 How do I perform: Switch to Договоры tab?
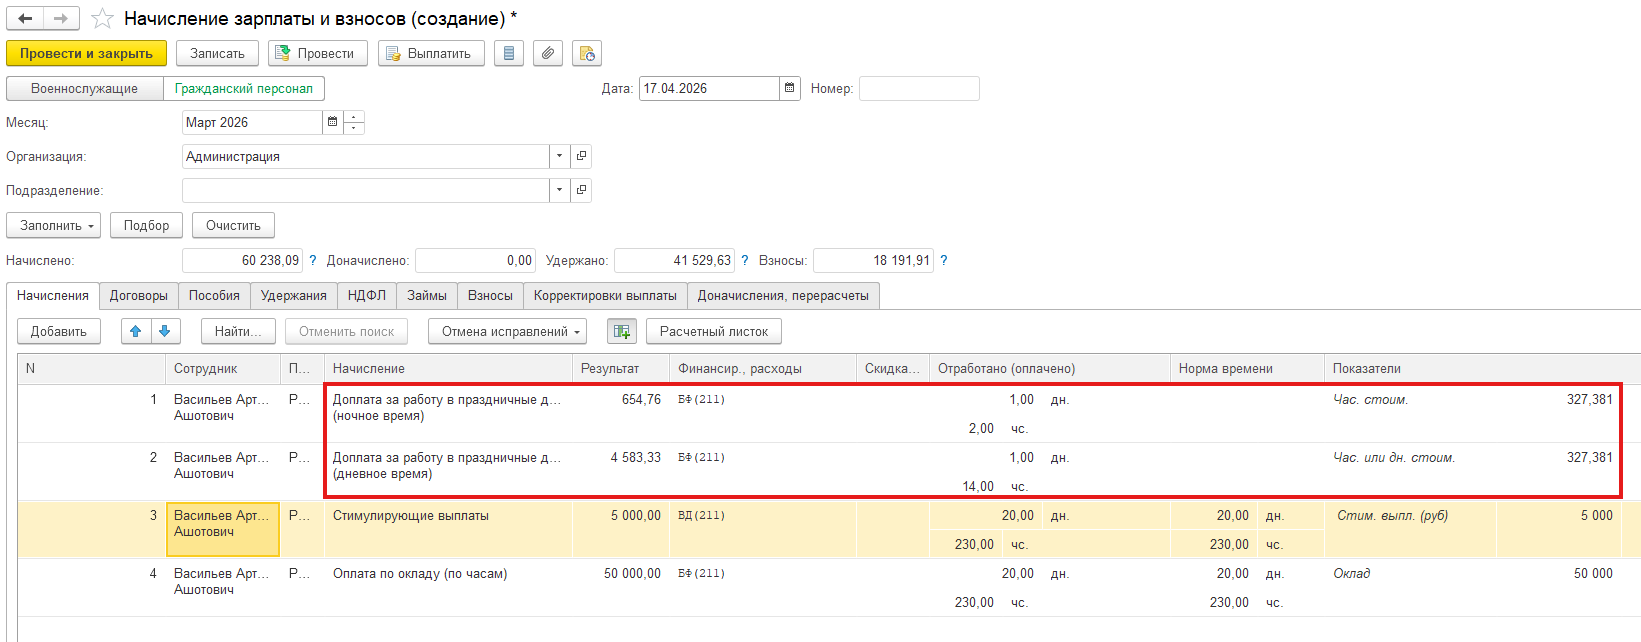pyautogui.click(x=139, y=295)
